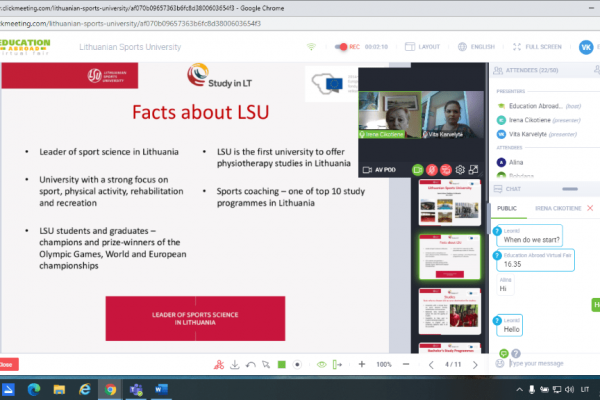Zoom in with the plus button
Screen dimensions: 600x400
(362, 364)
